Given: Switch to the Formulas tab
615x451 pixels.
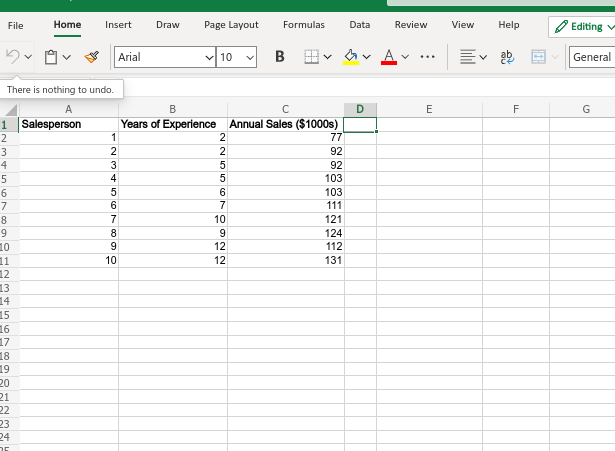Looking at the screenshot, I should tap(304, 25).
